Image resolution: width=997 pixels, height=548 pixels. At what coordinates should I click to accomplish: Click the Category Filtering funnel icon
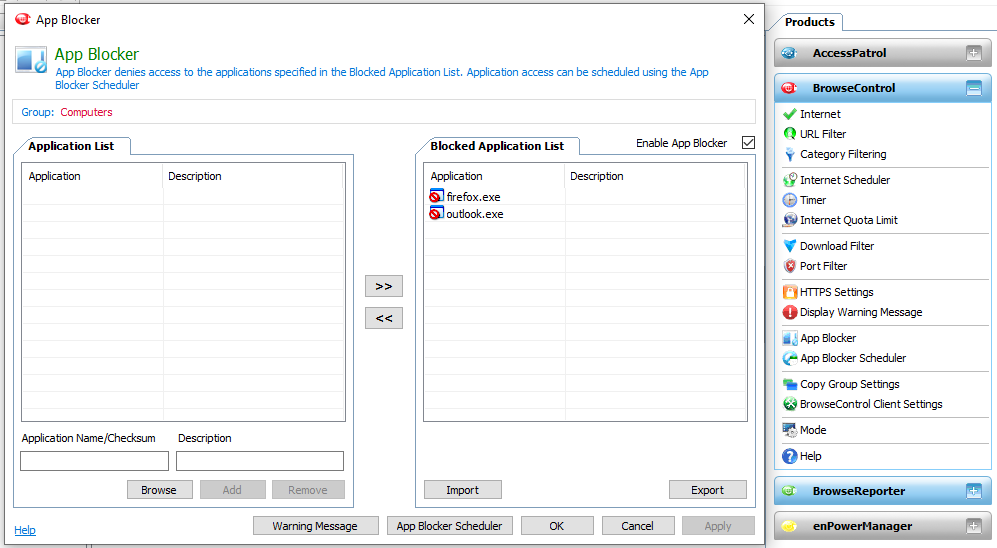pyautogui.click(x=789, y=154)
